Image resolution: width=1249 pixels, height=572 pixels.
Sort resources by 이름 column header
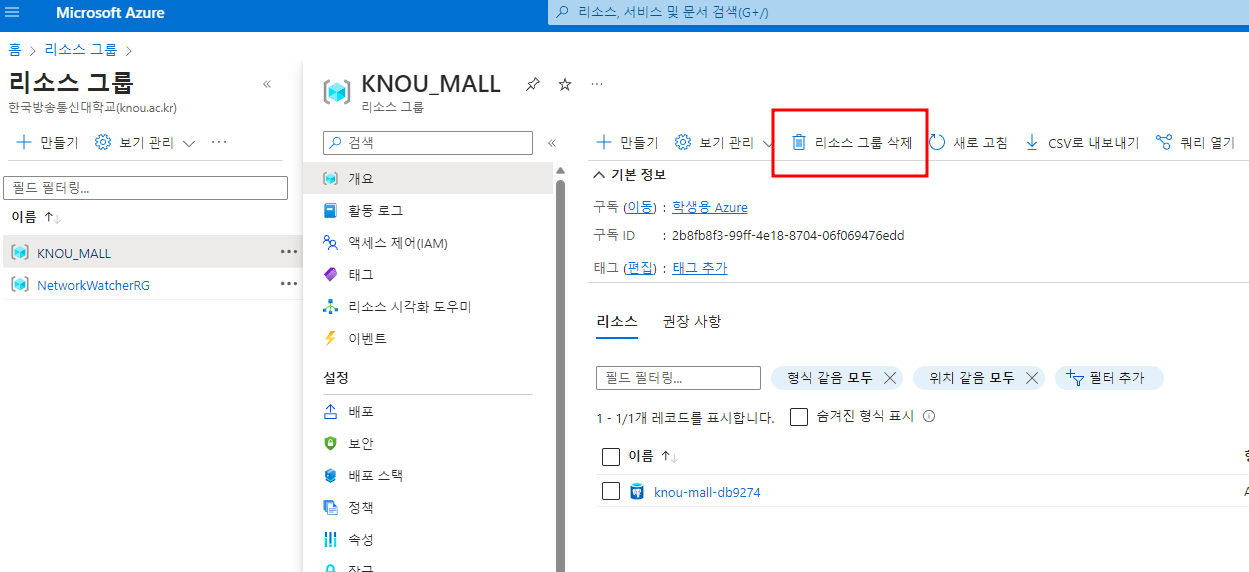(x=653, y=456)
